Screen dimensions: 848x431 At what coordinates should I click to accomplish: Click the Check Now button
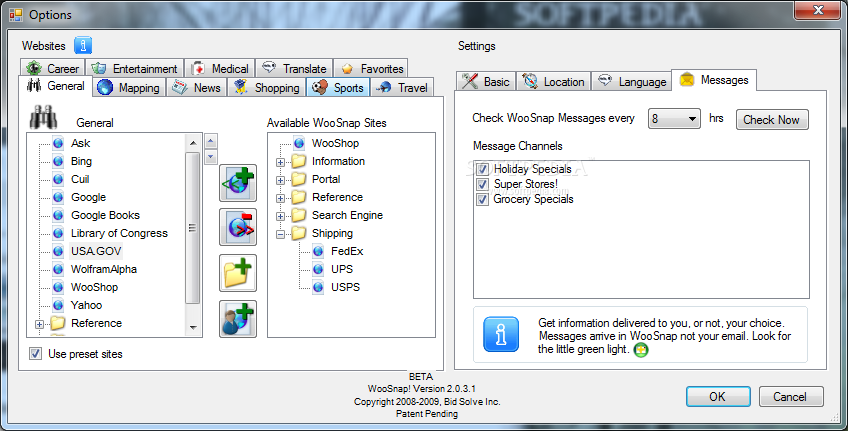[x=772, y=120]
